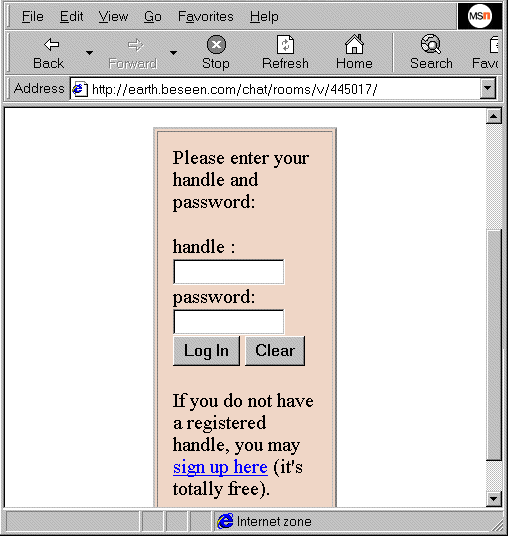Image resolution: width=508 pixels, height=537 pixels.
Task: Click the MSN logo icon
Action: tap(480, 16)
